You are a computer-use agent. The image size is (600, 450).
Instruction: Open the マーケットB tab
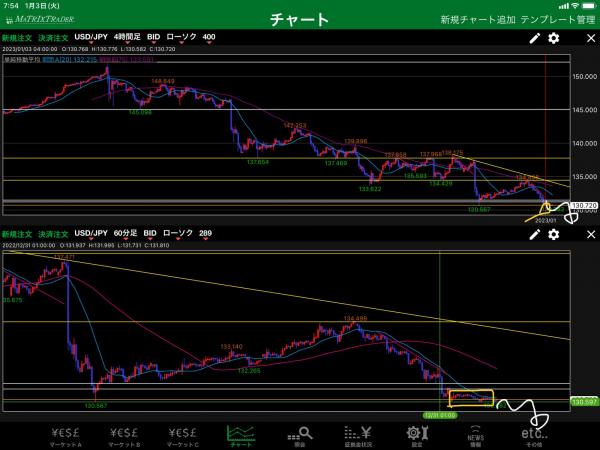point(124,437)
